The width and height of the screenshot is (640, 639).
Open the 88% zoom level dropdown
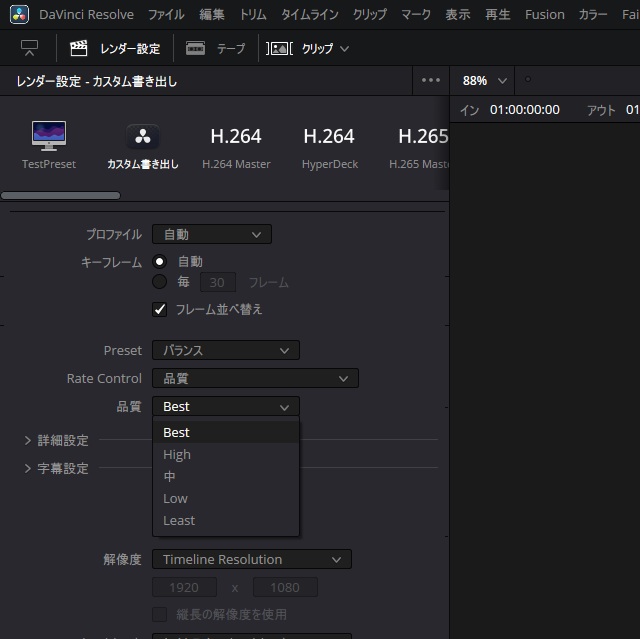tap(485, 80)
